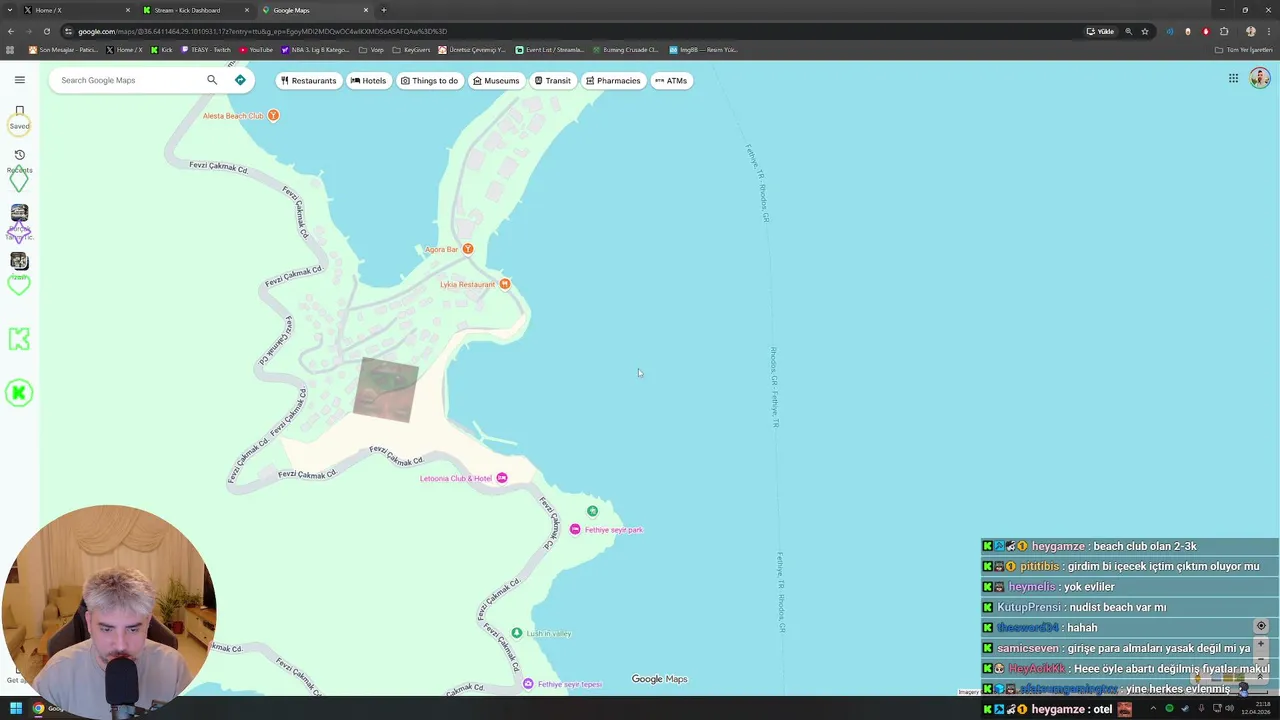Click Lykia Restaurant map pin

tap(505, 284)
